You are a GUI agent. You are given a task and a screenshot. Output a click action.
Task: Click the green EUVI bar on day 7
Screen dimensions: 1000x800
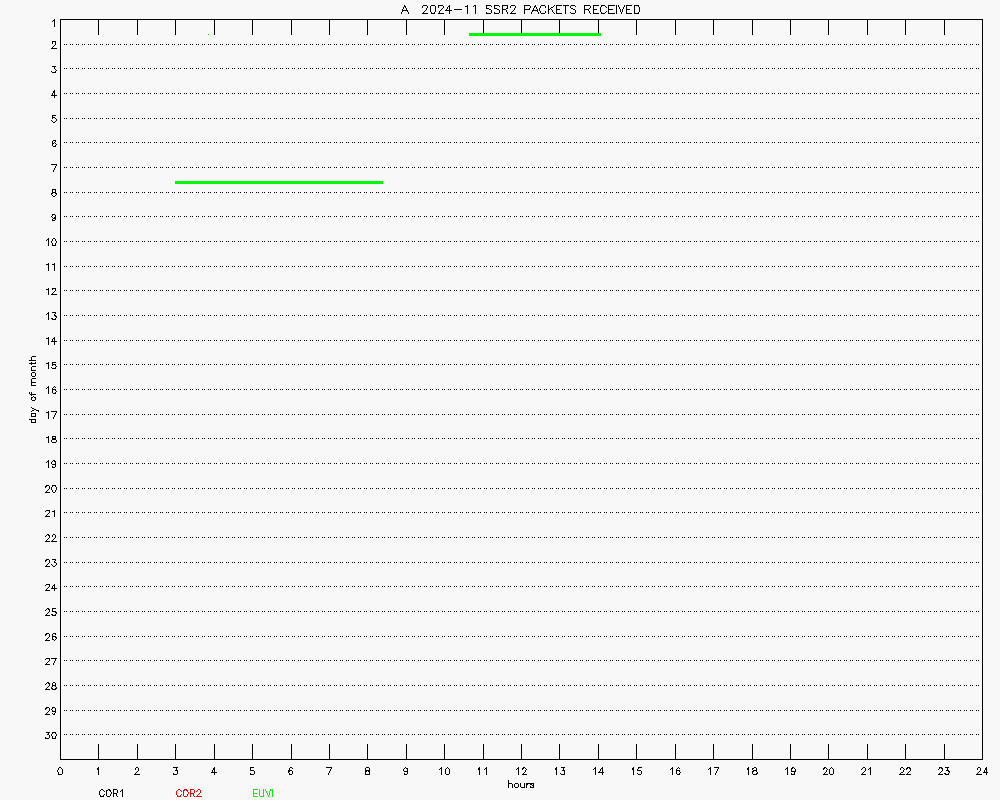[x=279, y=182]
